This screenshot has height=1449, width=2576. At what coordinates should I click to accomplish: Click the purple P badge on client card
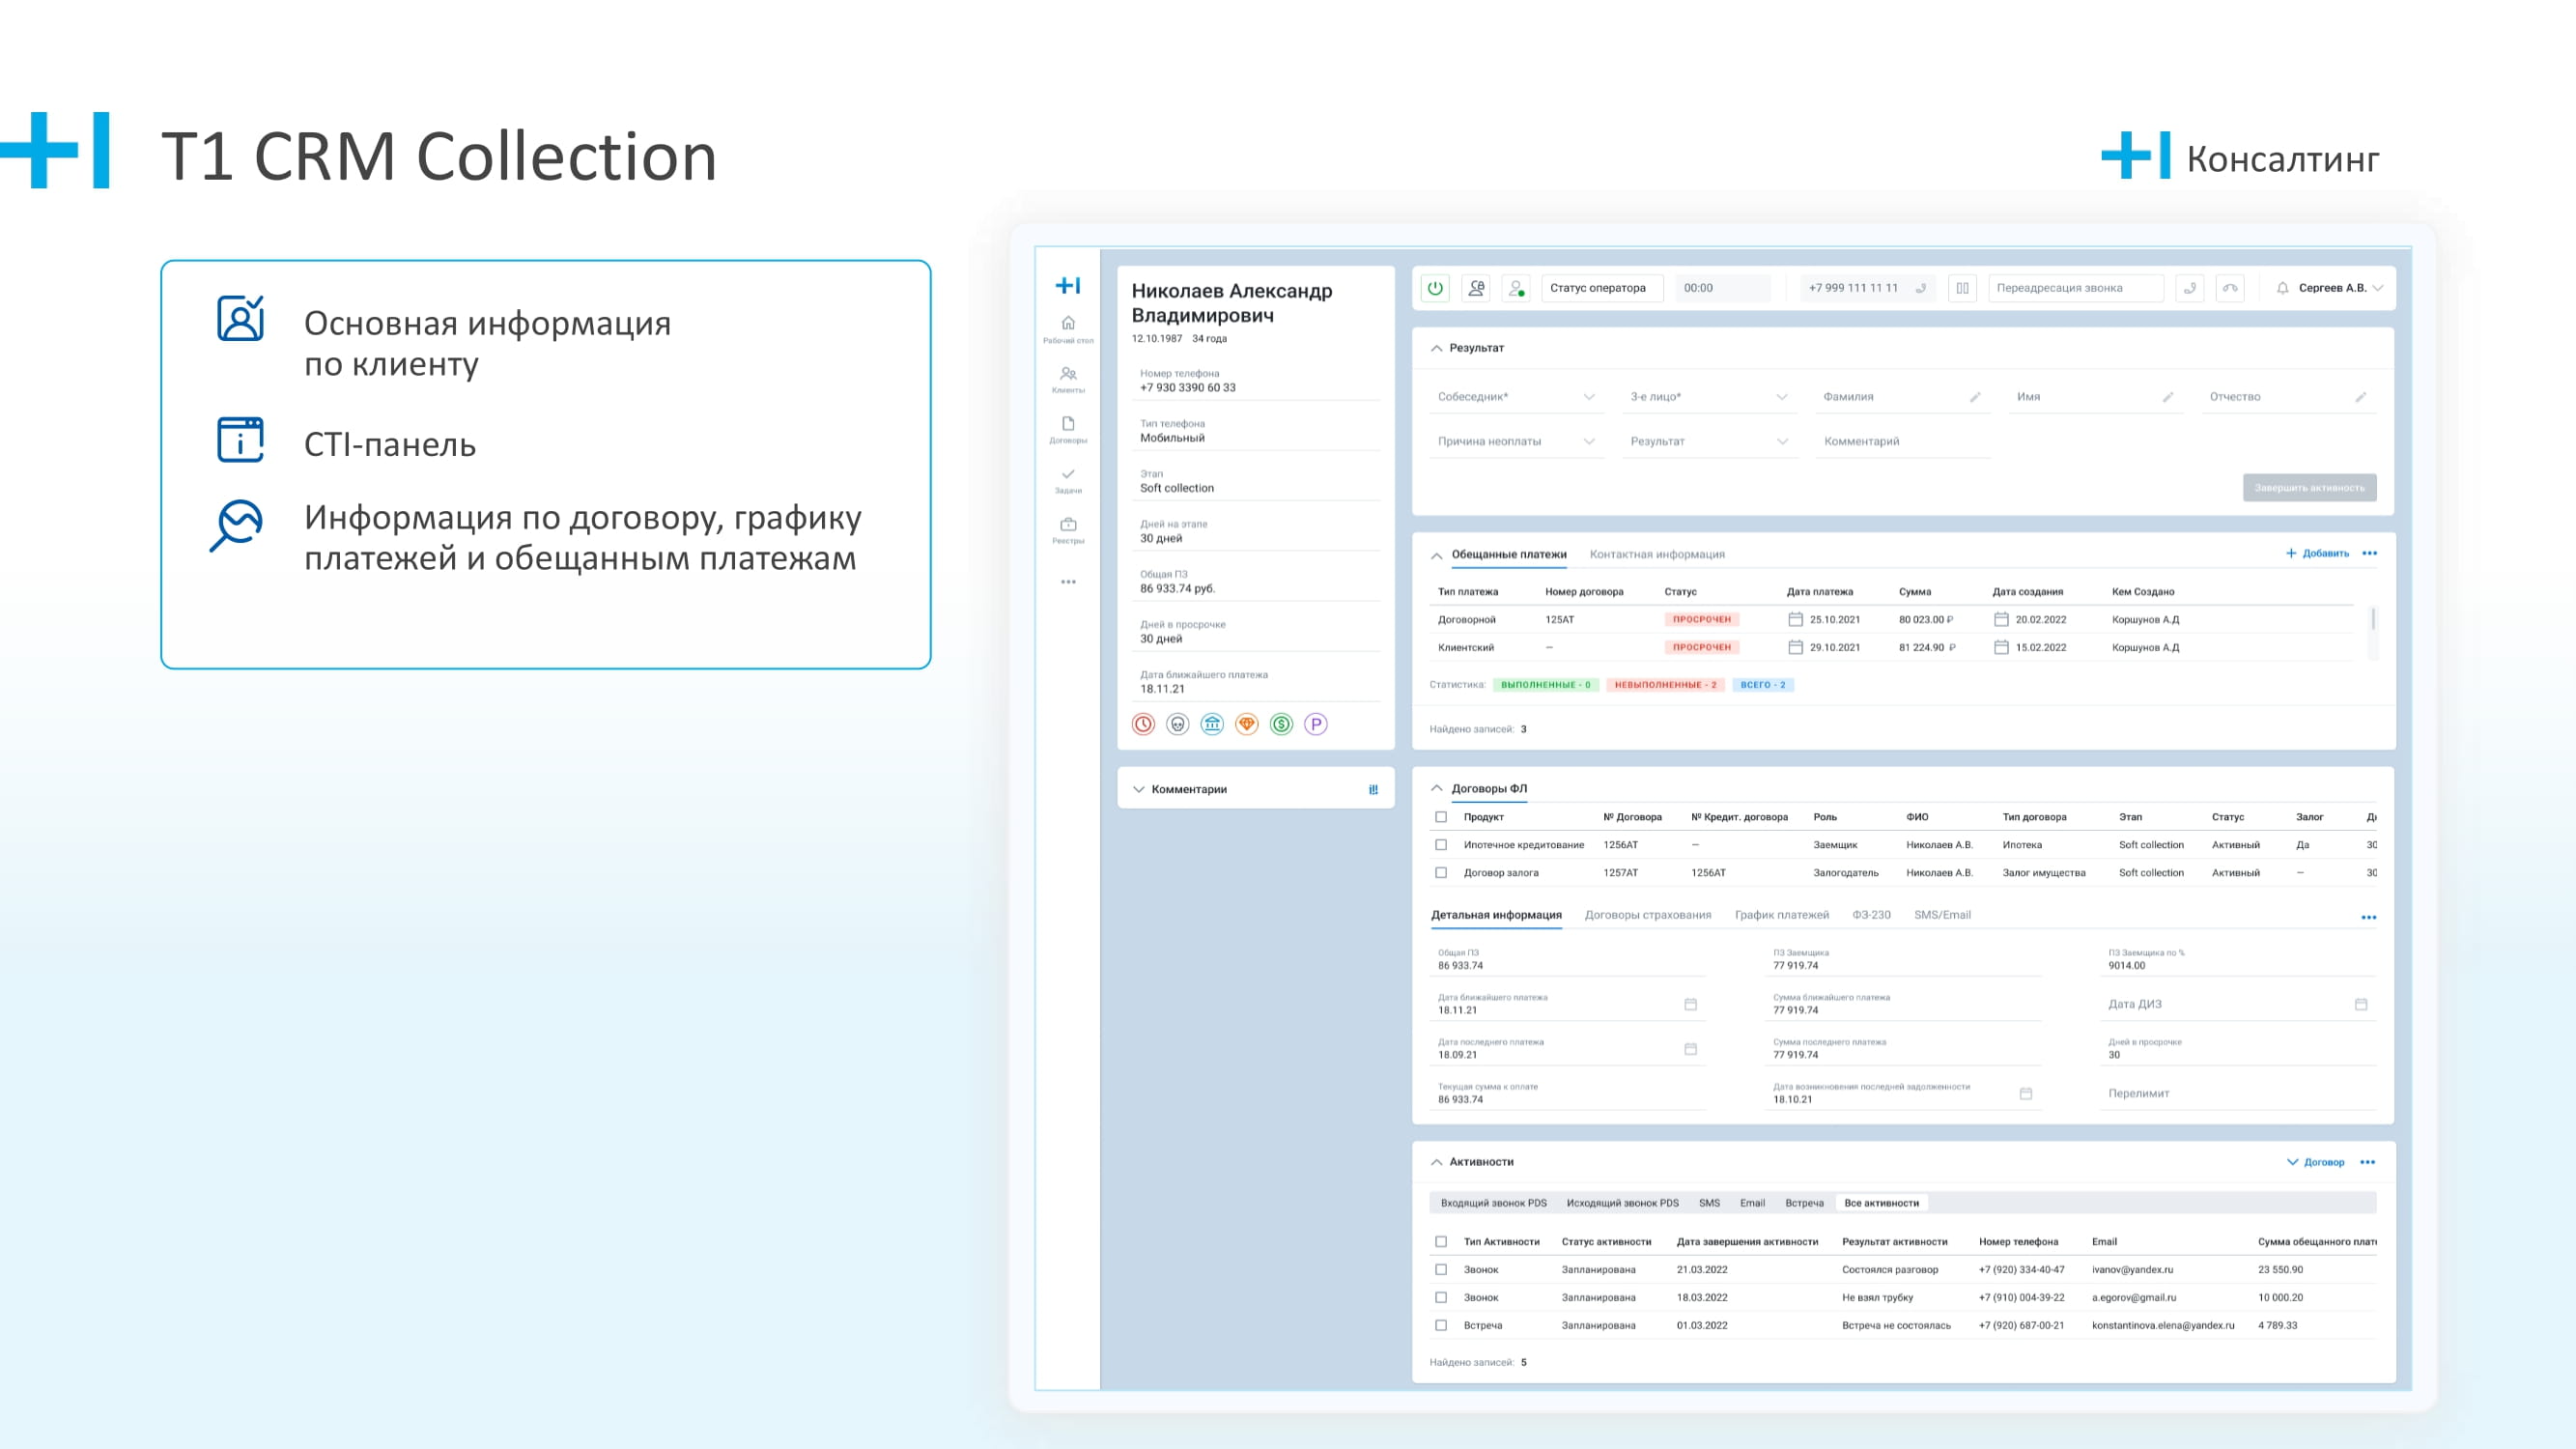(x=1316, y=724)
